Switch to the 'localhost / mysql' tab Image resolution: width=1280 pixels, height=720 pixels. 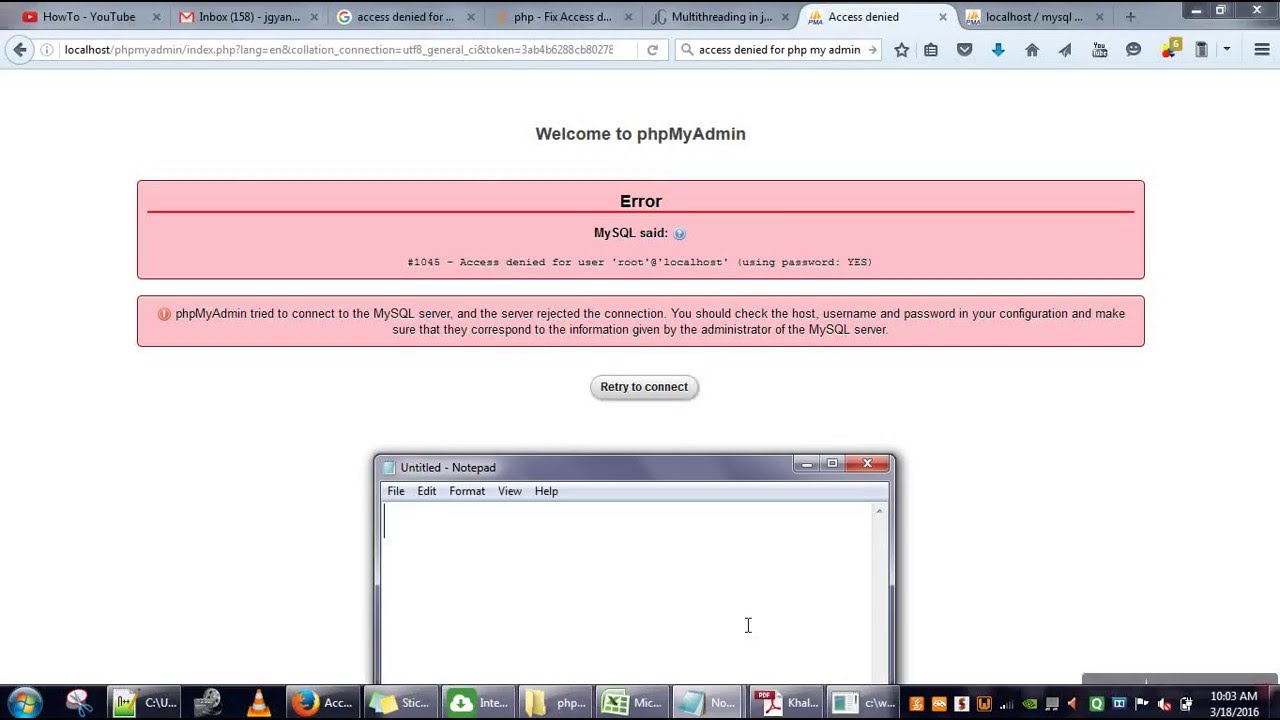point(1032,17)
